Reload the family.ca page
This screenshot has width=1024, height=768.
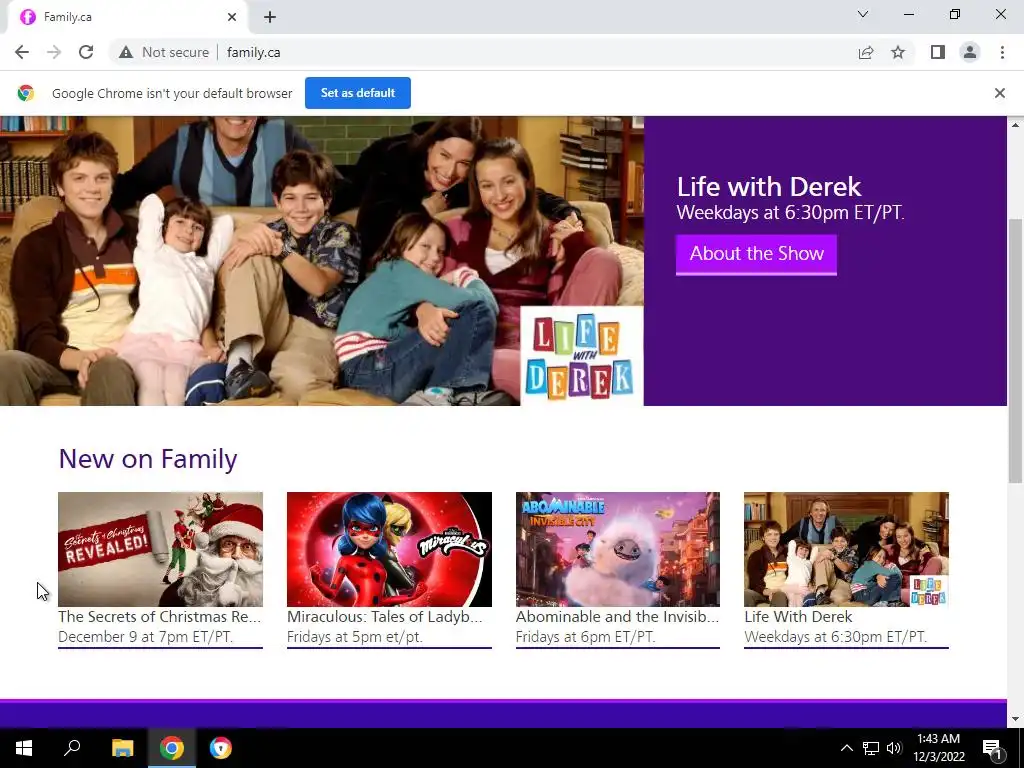coord(86,52)
